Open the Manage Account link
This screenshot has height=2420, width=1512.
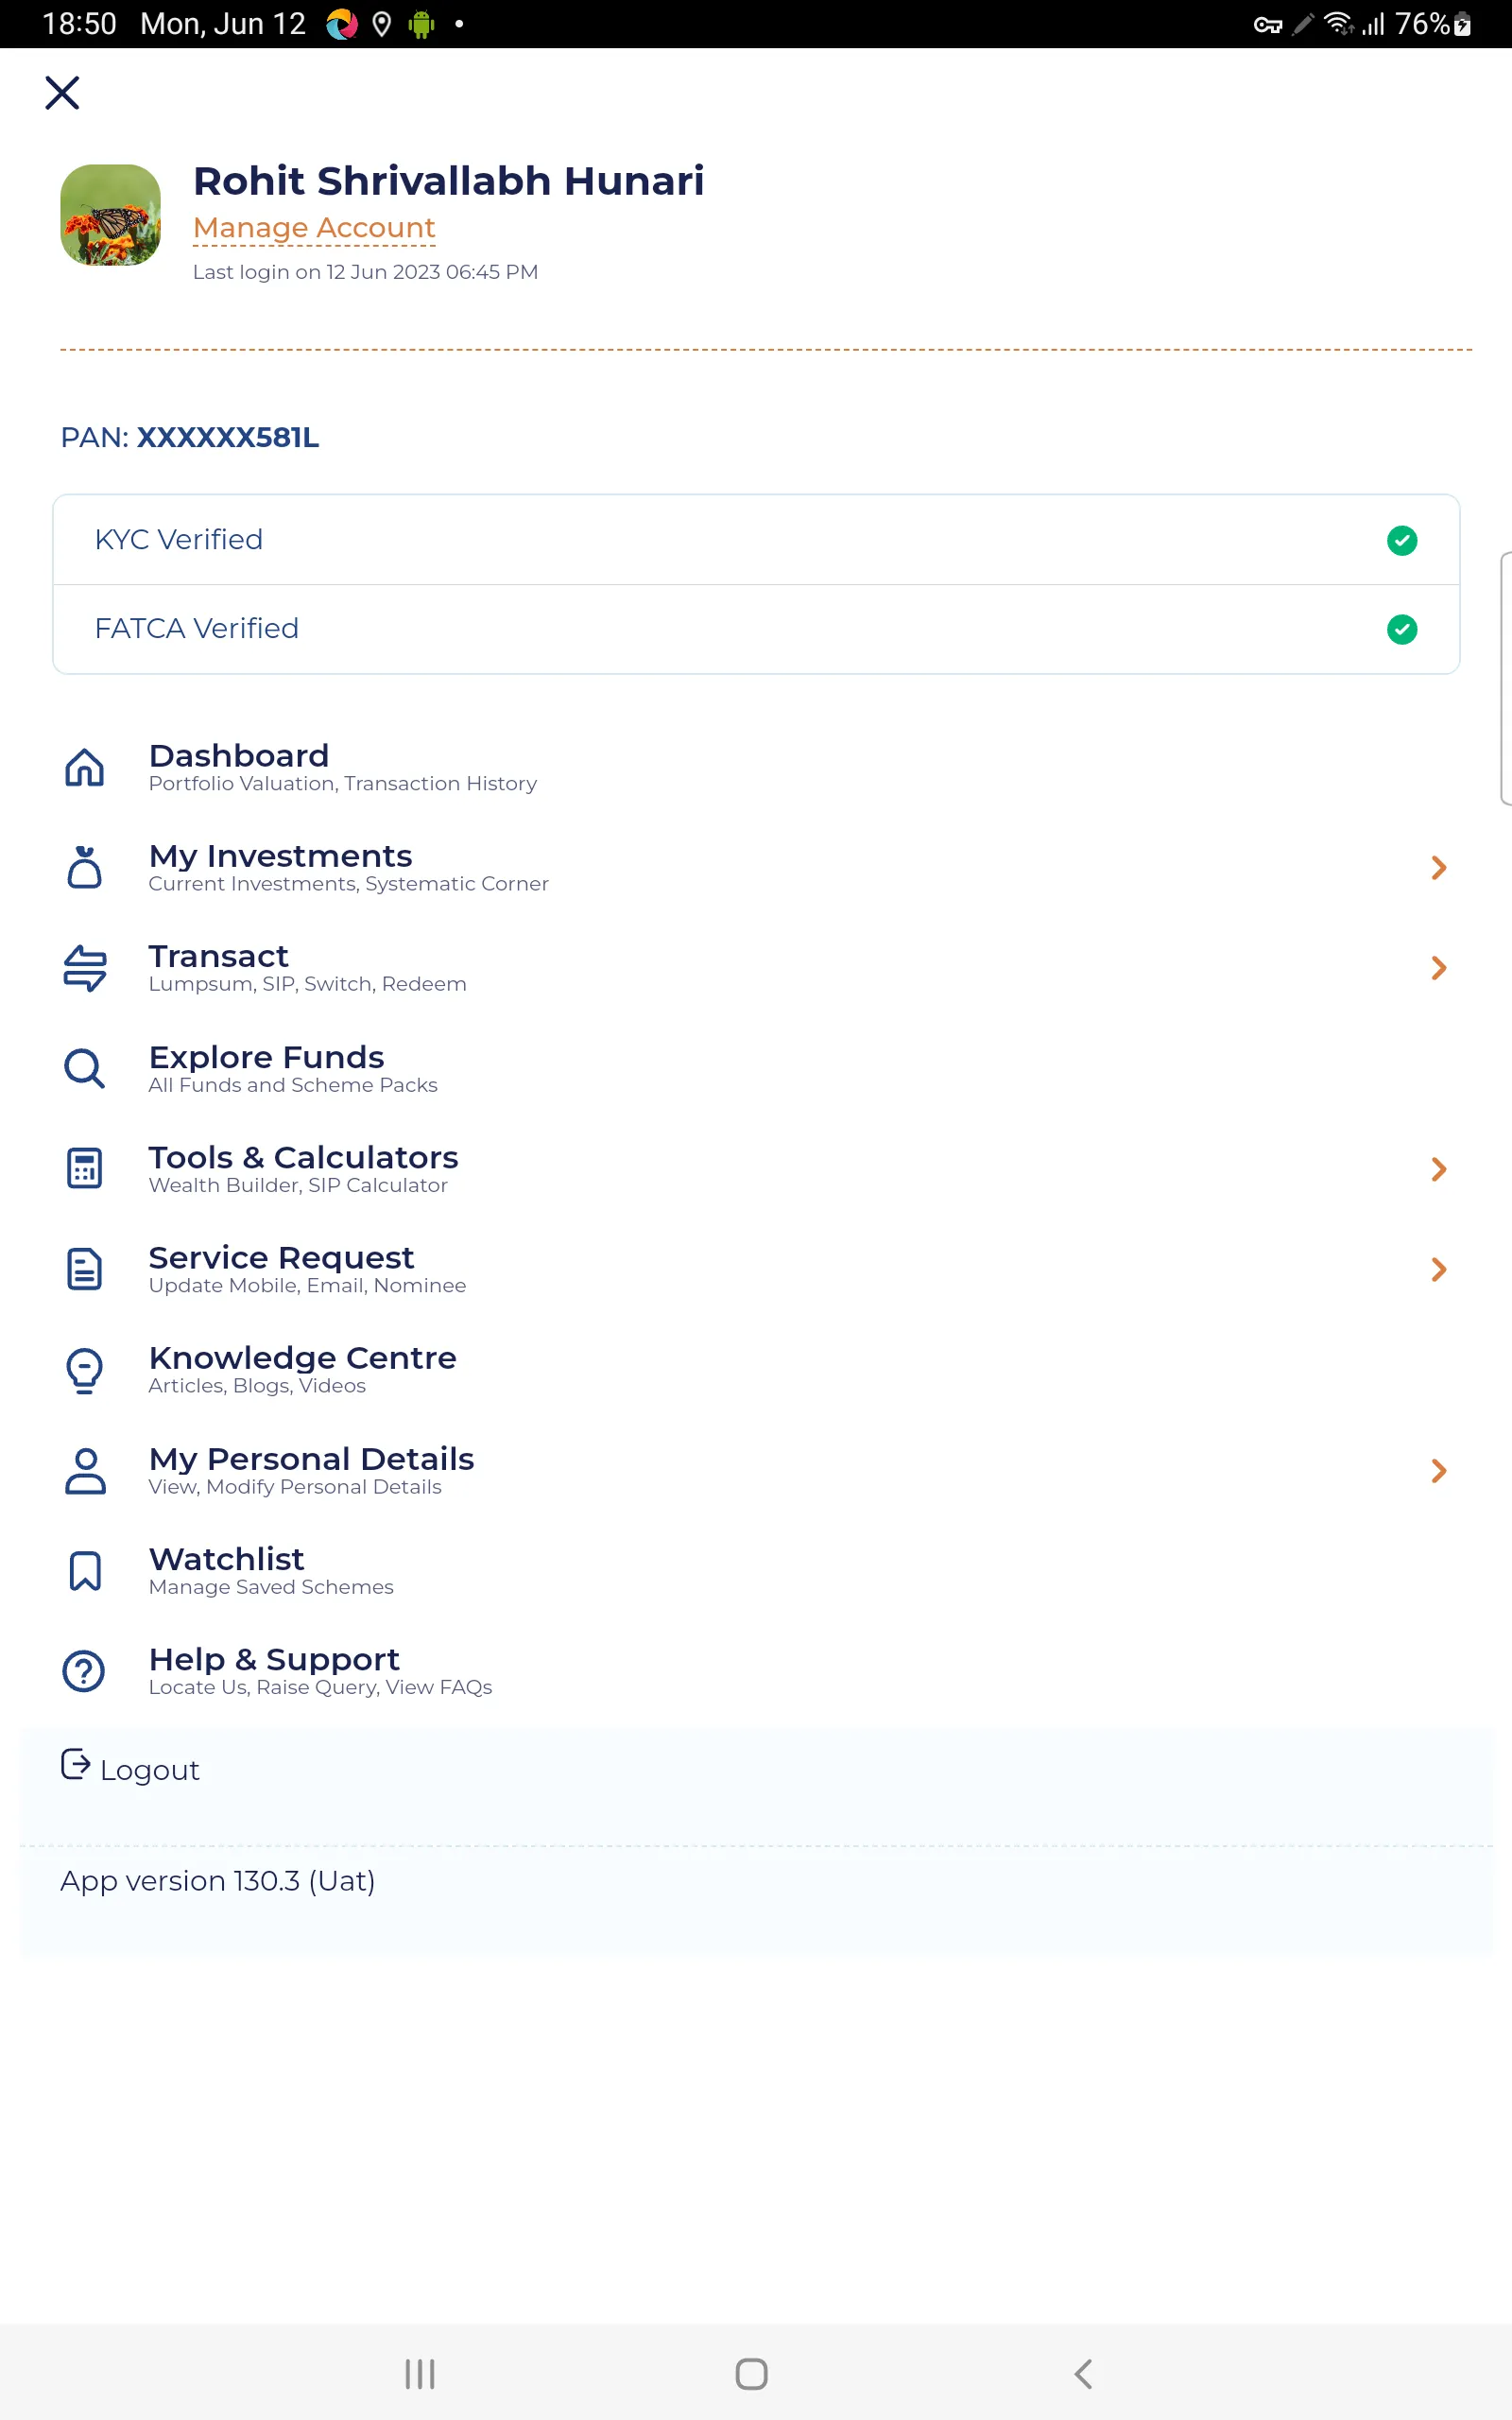pyautogui.click(x=313, y=227)
